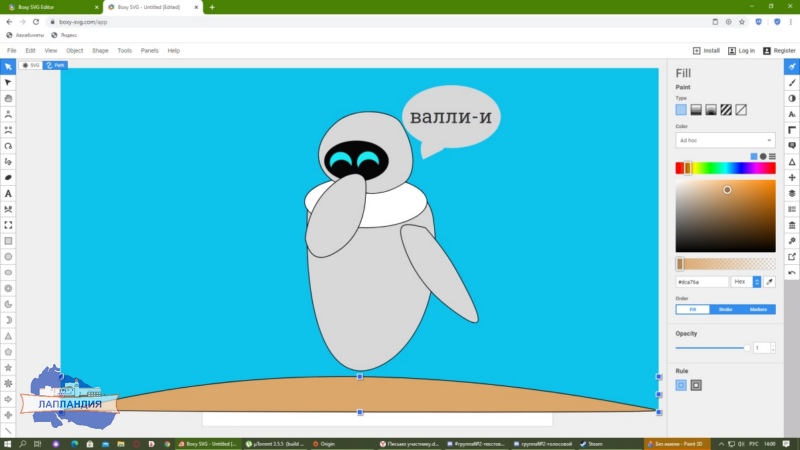Open the Typography panel

click(792, 114)
